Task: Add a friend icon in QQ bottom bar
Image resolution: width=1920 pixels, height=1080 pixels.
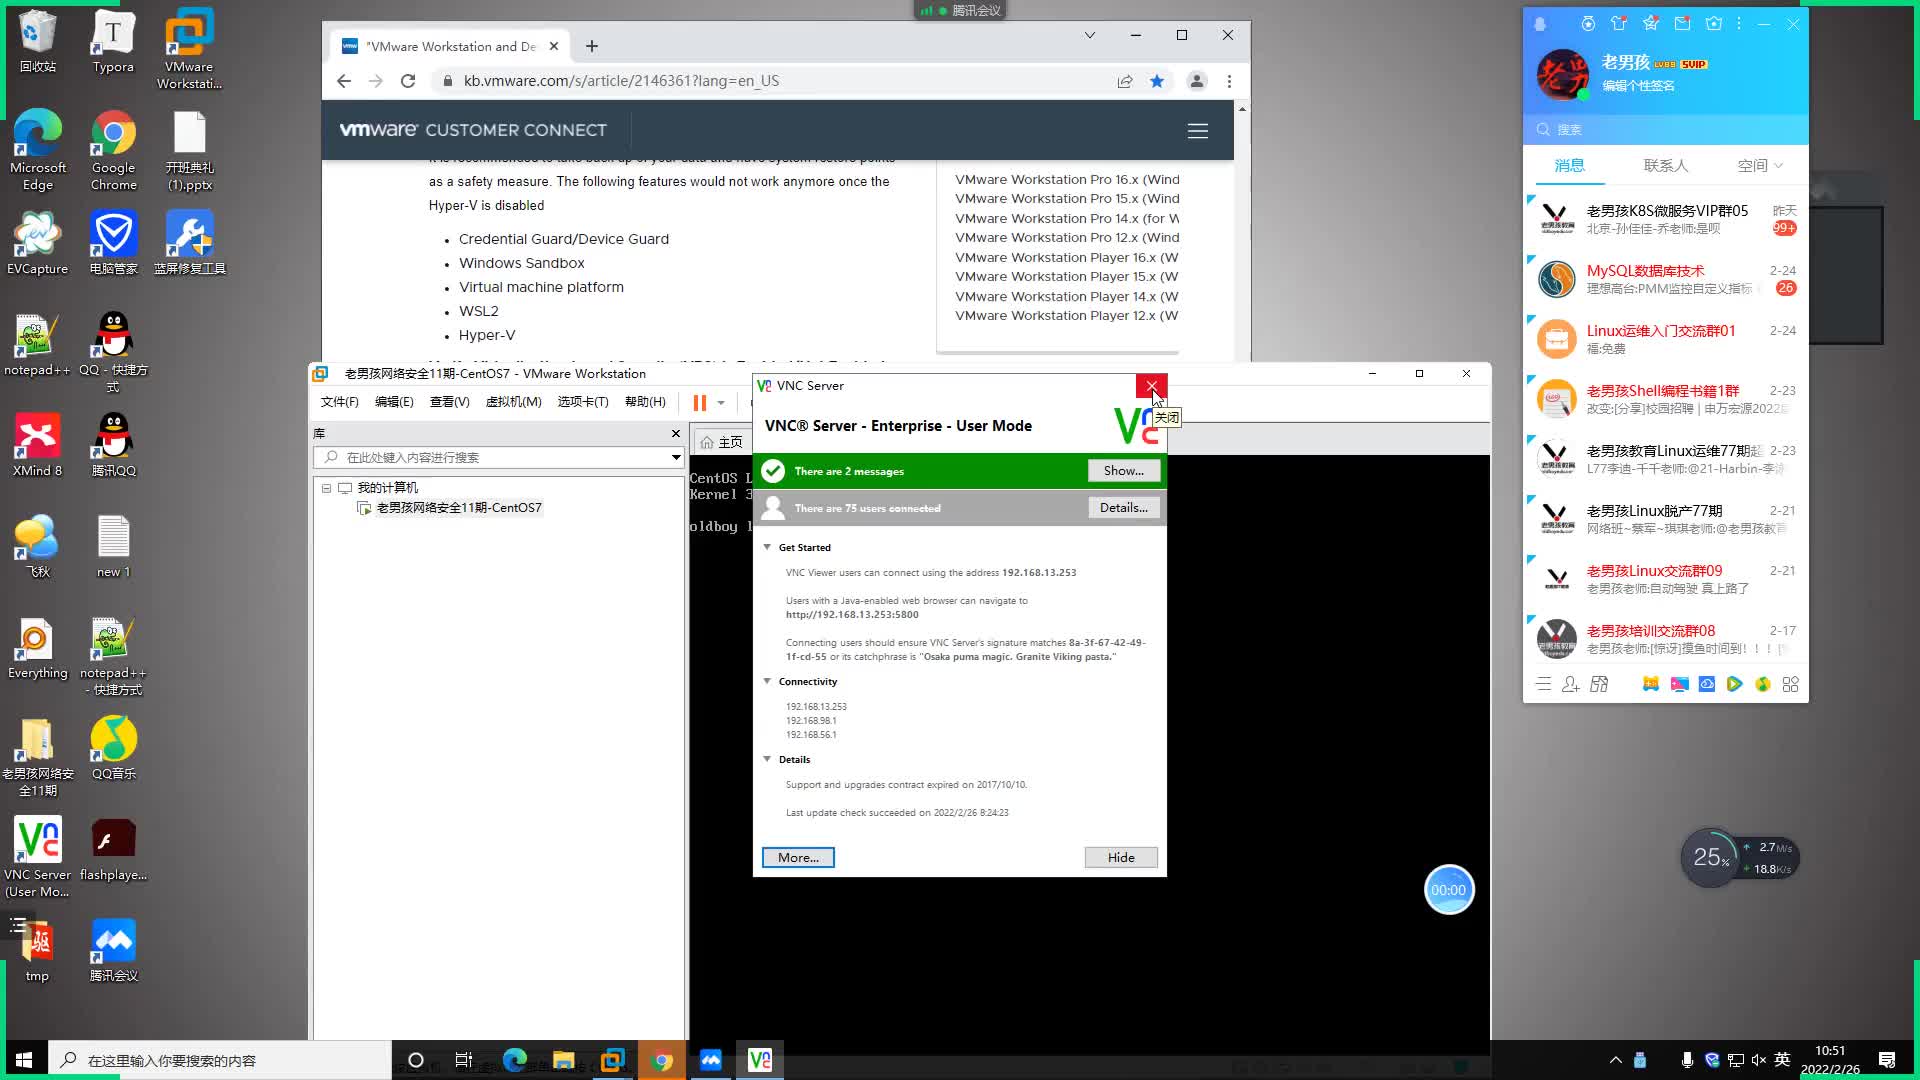Action: (1571, 684)
